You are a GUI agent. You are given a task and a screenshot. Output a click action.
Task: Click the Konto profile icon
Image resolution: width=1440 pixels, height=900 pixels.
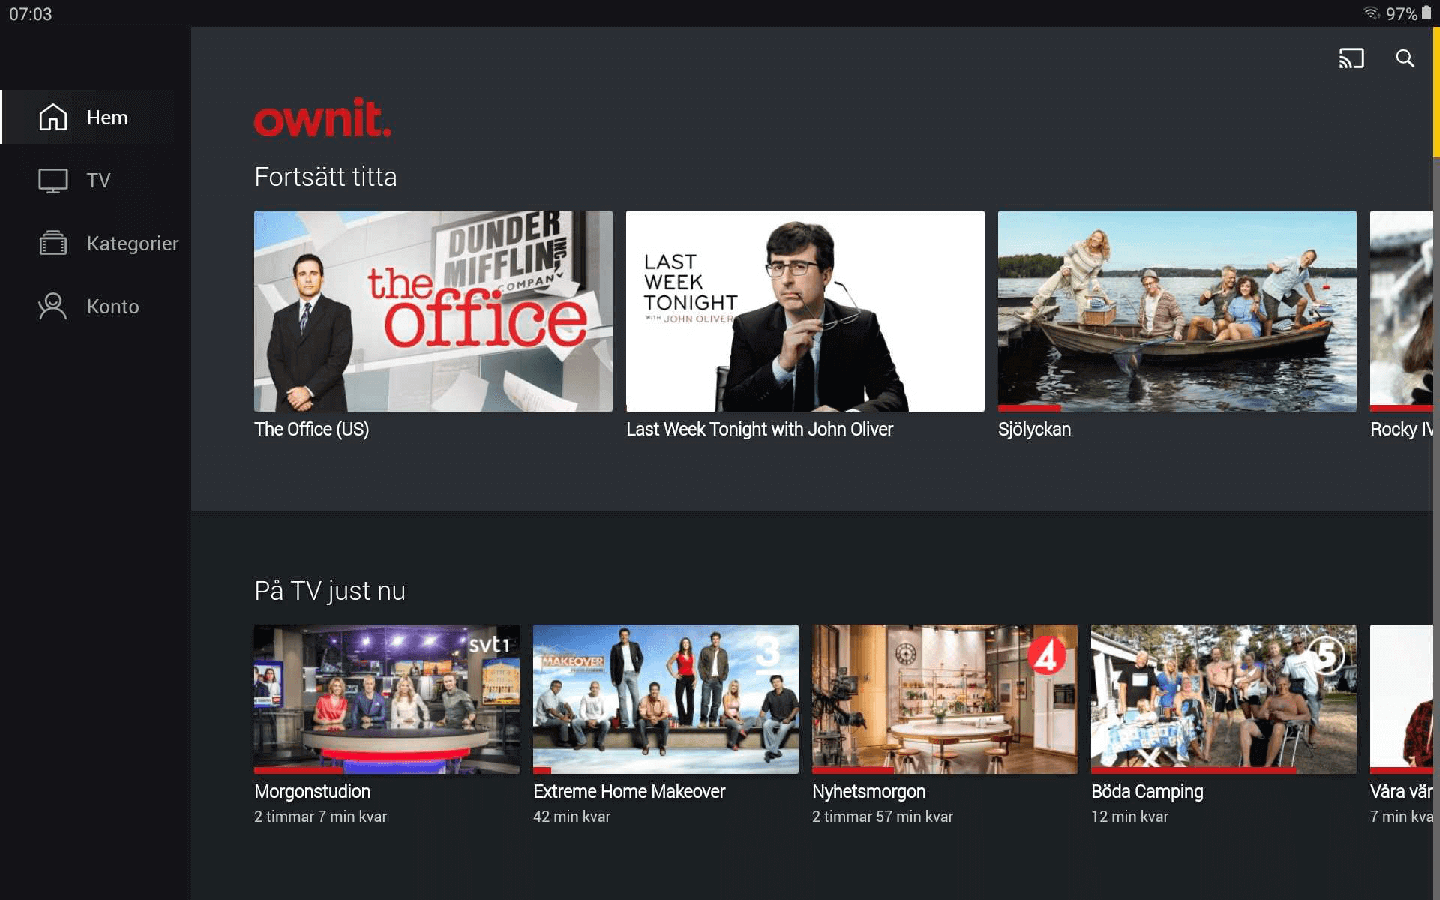(x=52, y=306)
